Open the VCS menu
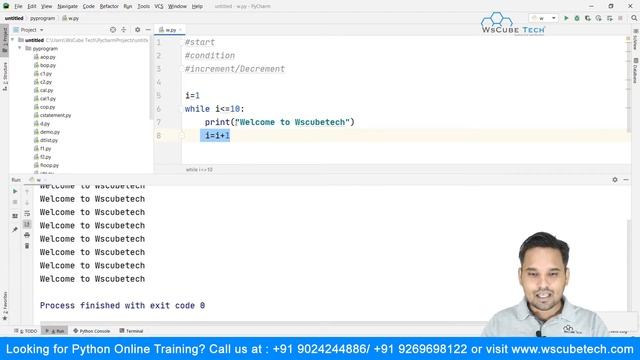Image resolution: width=640 pixels, height=360 pixels. point(159,6)
